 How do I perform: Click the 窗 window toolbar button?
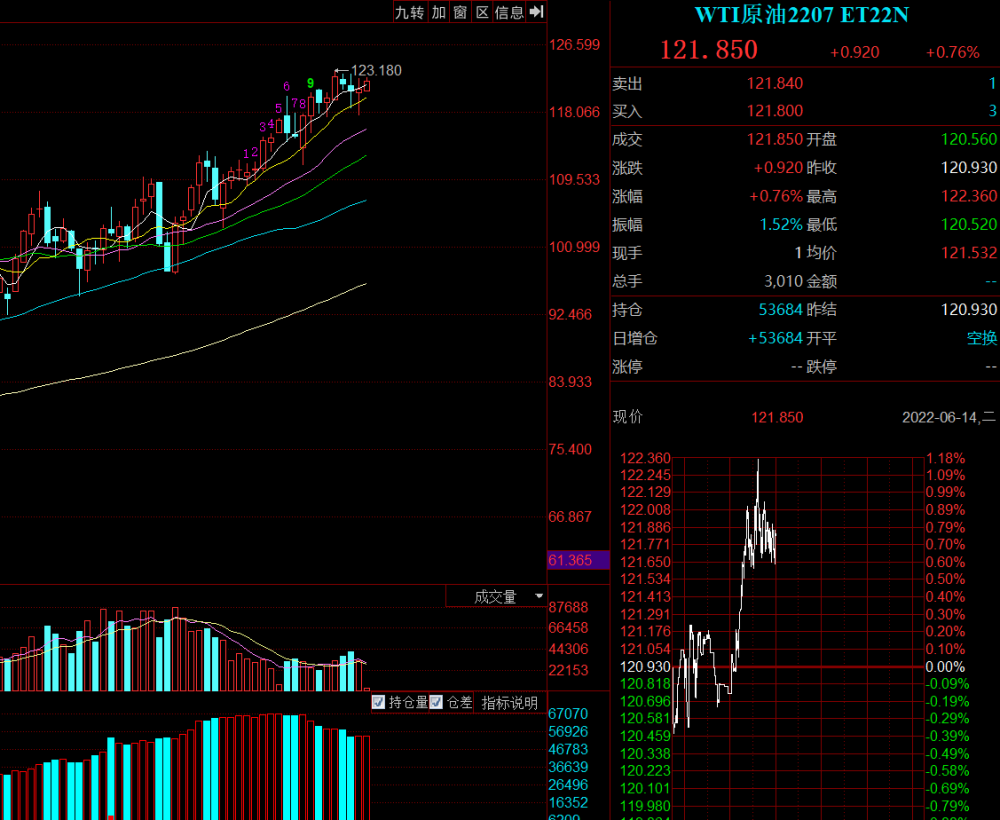click(460, 12)
